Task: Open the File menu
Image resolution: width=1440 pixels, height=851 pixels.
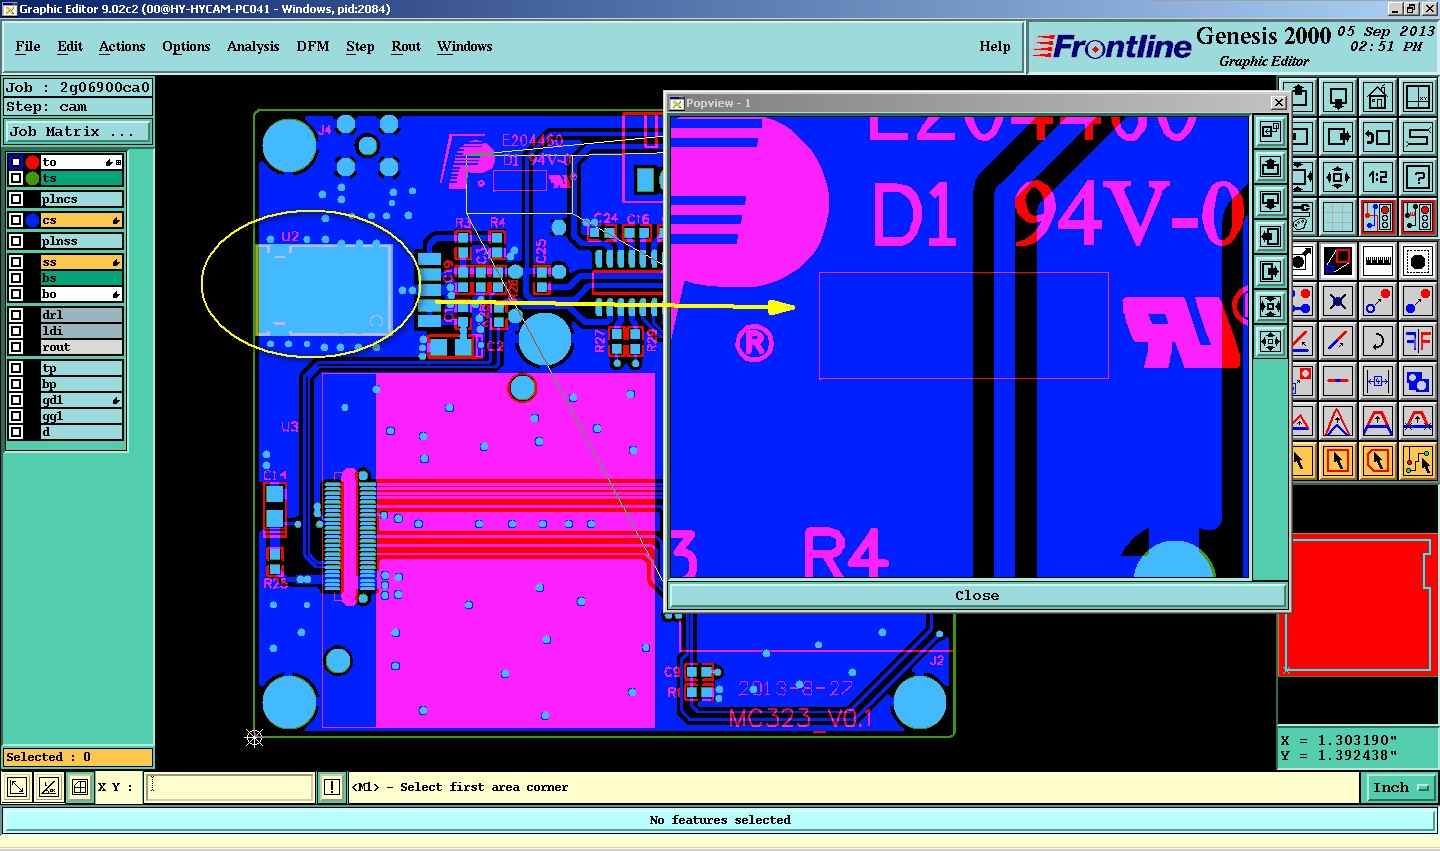Action: click(x=28, y=46)
